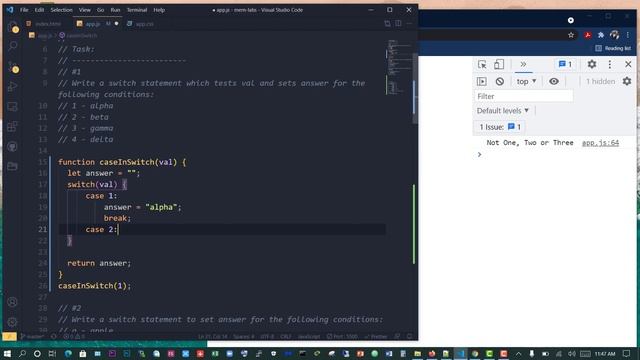Open the Chrome extensions puzzle icon
640x360 pixels.
pyautogui.click(x=601, y=35)
